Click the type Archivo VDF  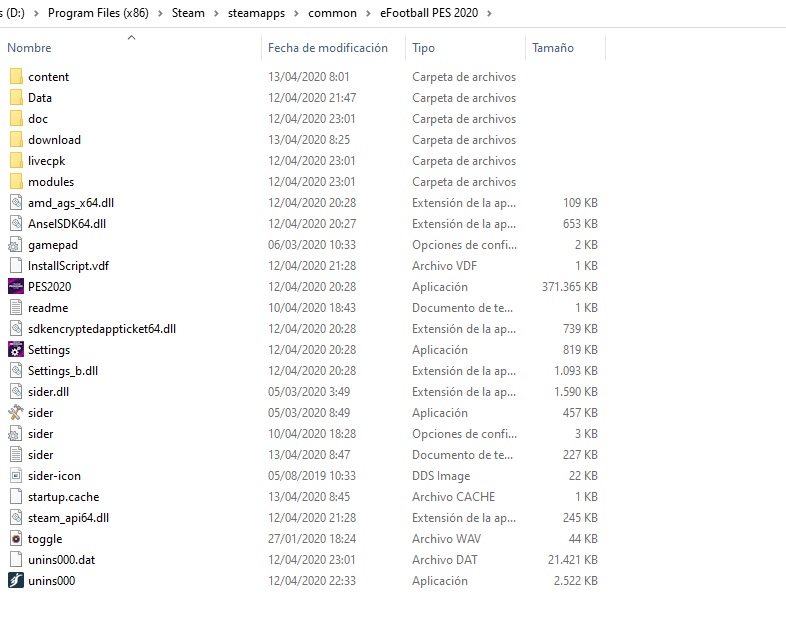(445, 266)
